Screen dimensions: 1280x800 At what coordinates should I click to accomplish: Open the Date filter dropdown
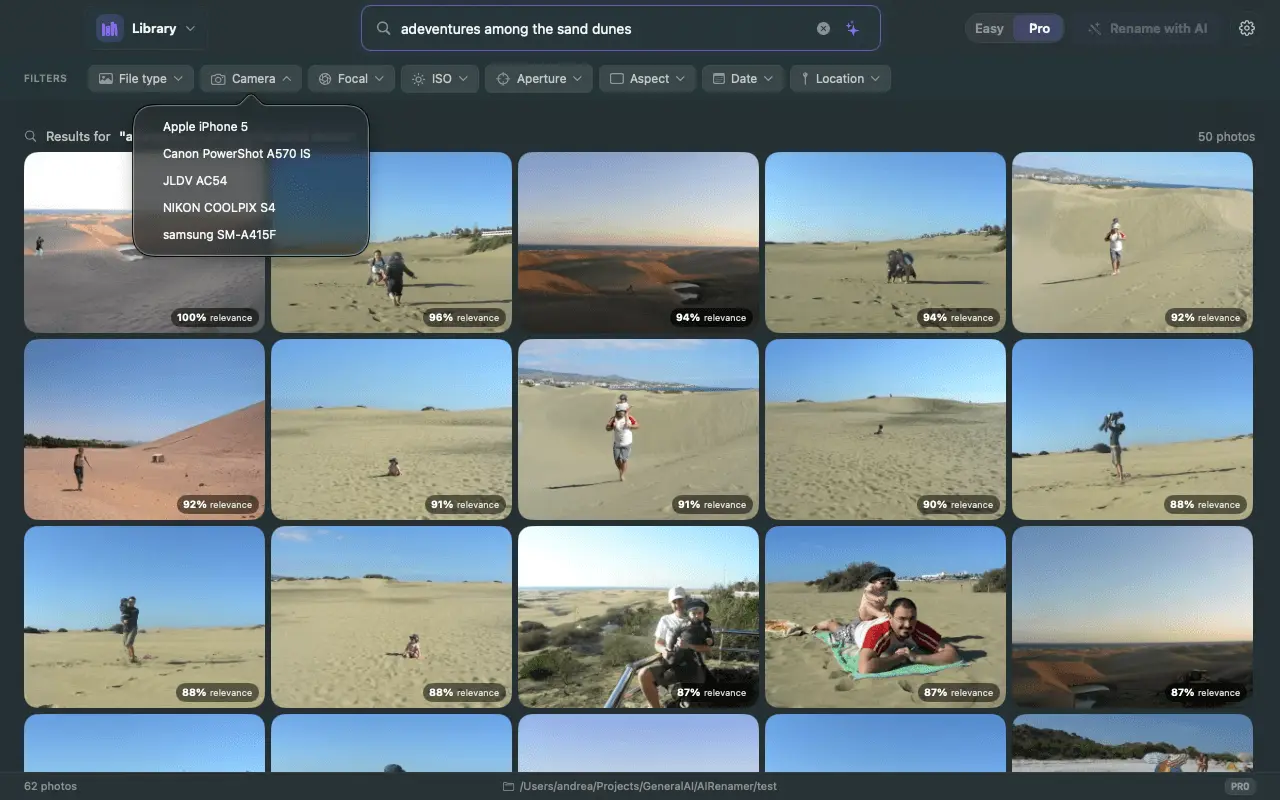pos(743,79)
